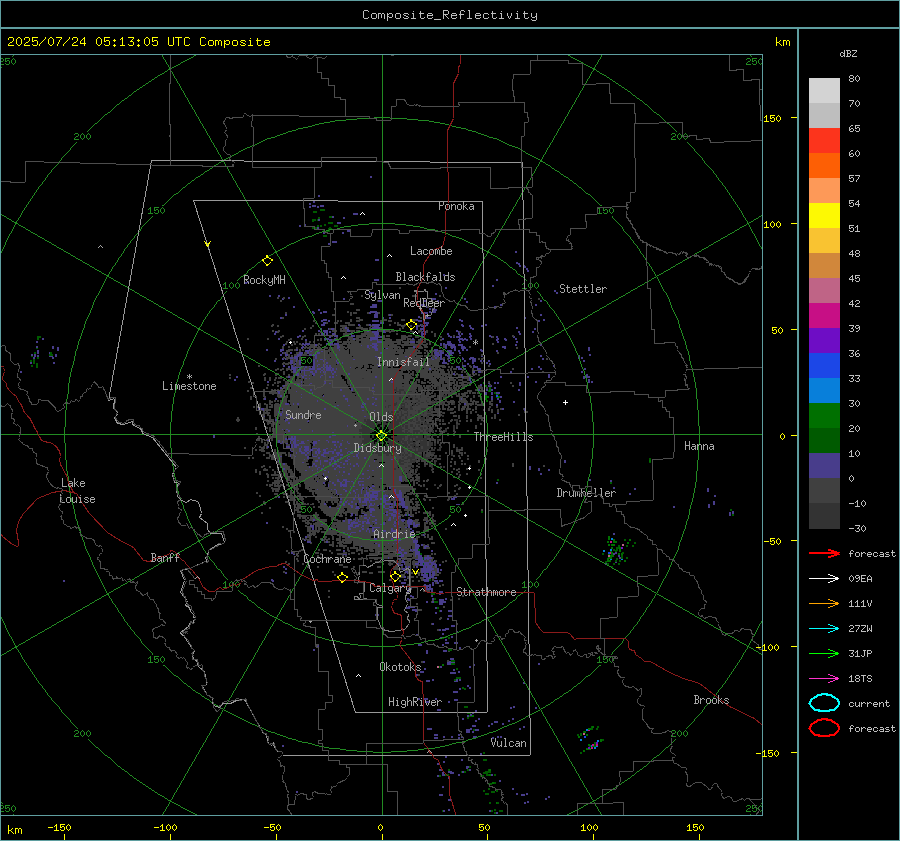
Task: Click the Cochrane city label
Action: click(x=327, y=559)
